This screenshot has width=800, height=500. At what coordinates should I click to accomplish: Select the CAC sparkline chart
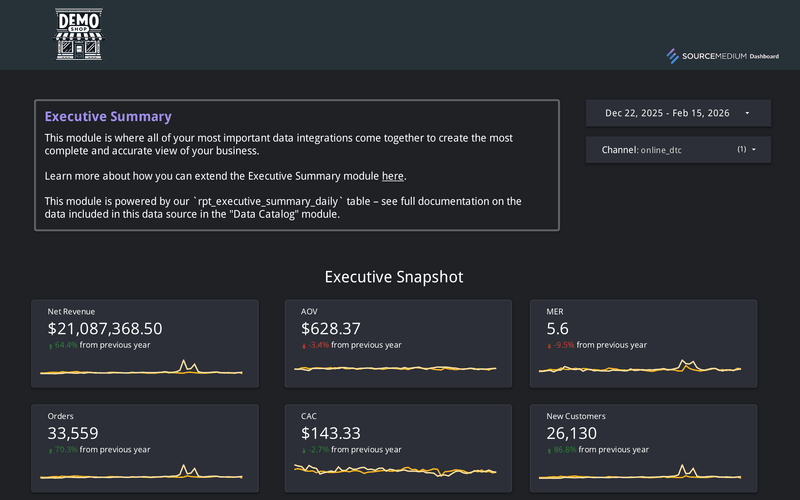click(x=397, y=469)
